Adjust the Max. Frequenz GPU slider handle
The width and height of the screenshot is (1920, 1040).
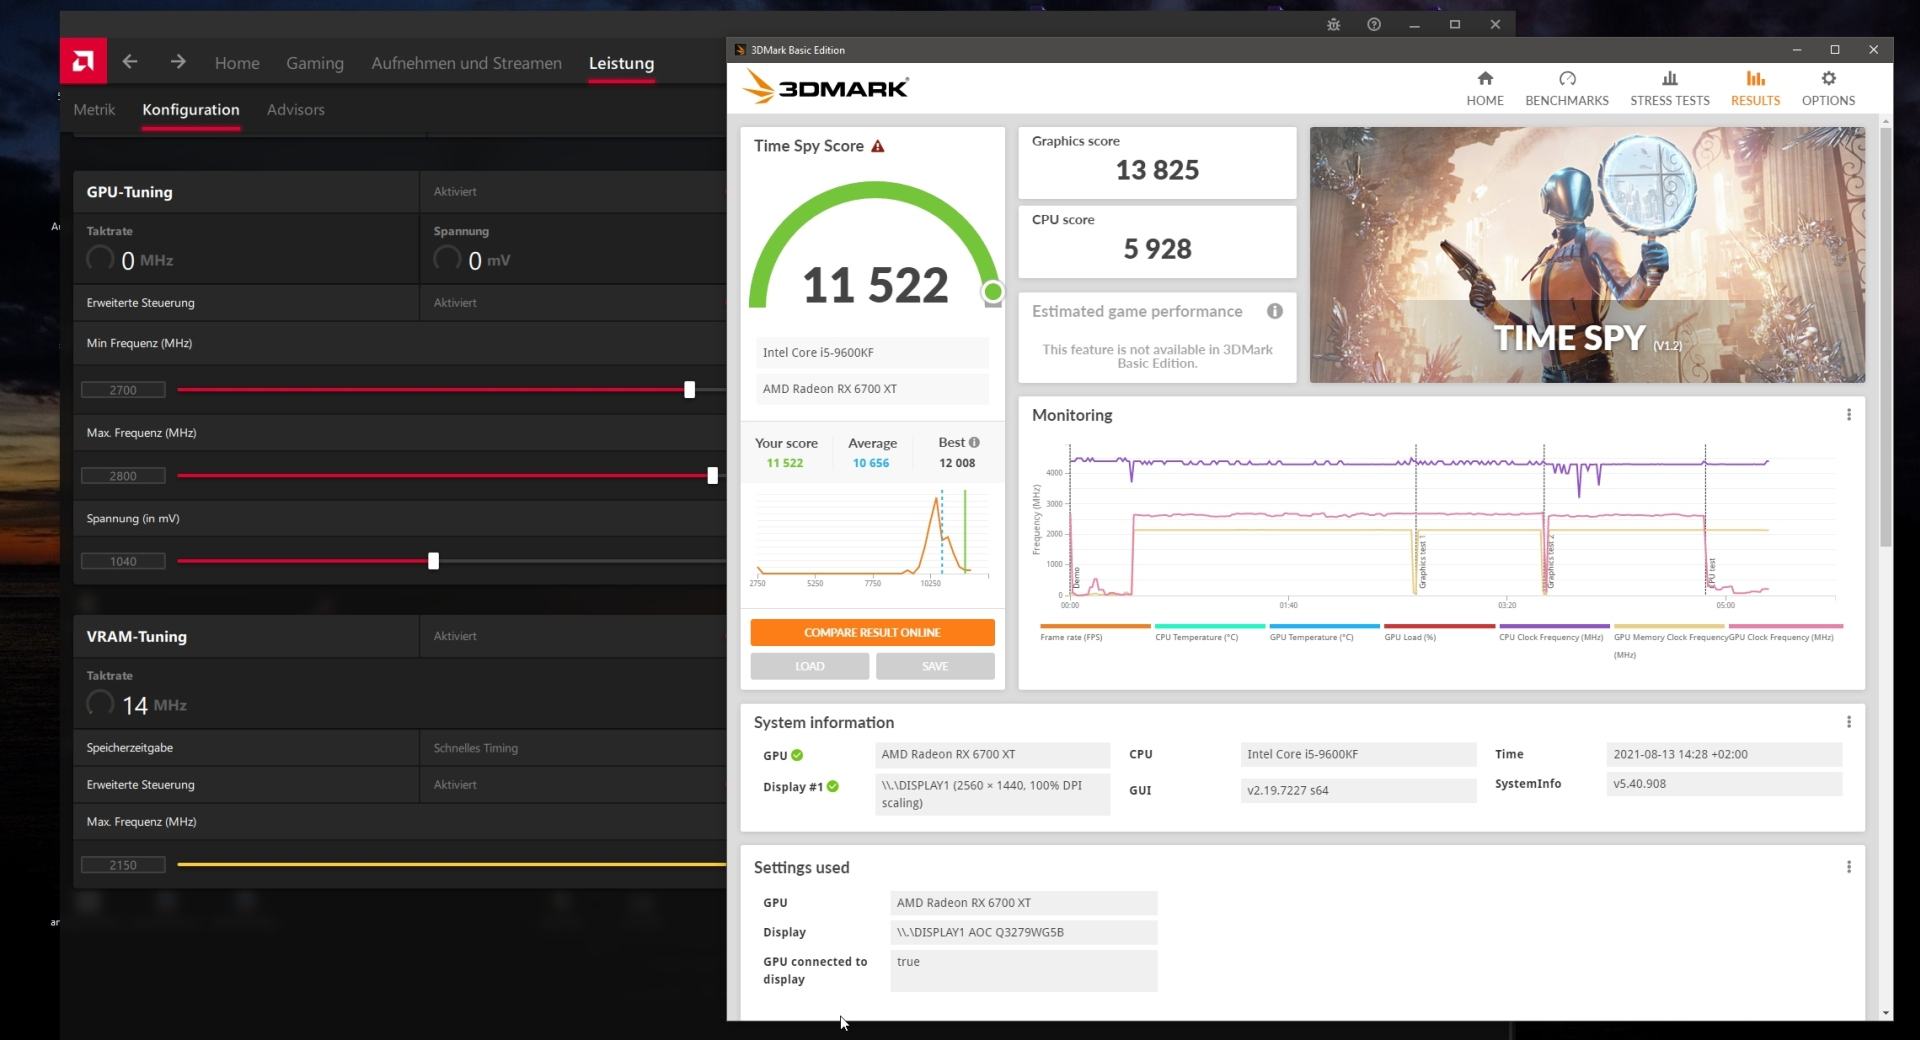coord(713,476)
